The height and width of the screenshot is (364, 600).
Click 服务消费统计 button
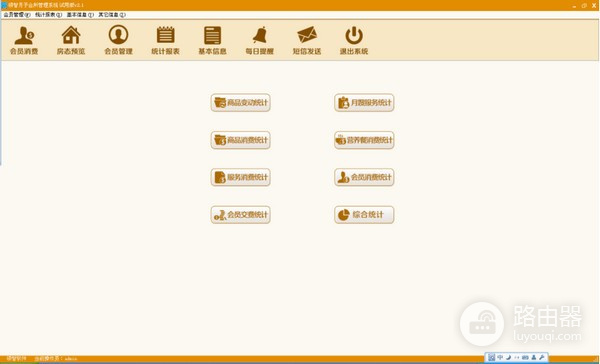click(x=241, y=177)
